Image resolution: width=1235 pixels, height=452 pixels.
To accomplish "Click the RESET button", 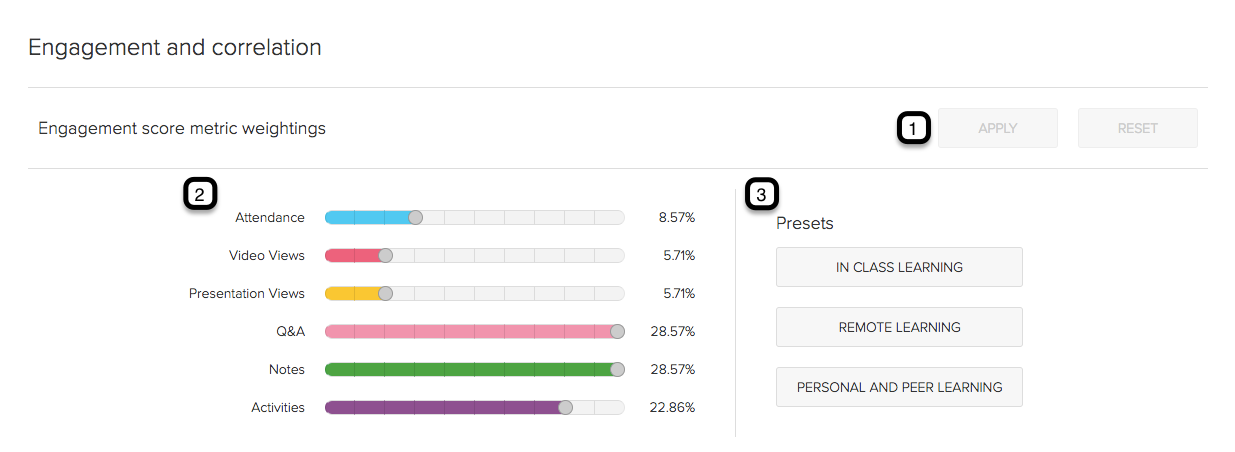I will click(x=1137, y=128).
